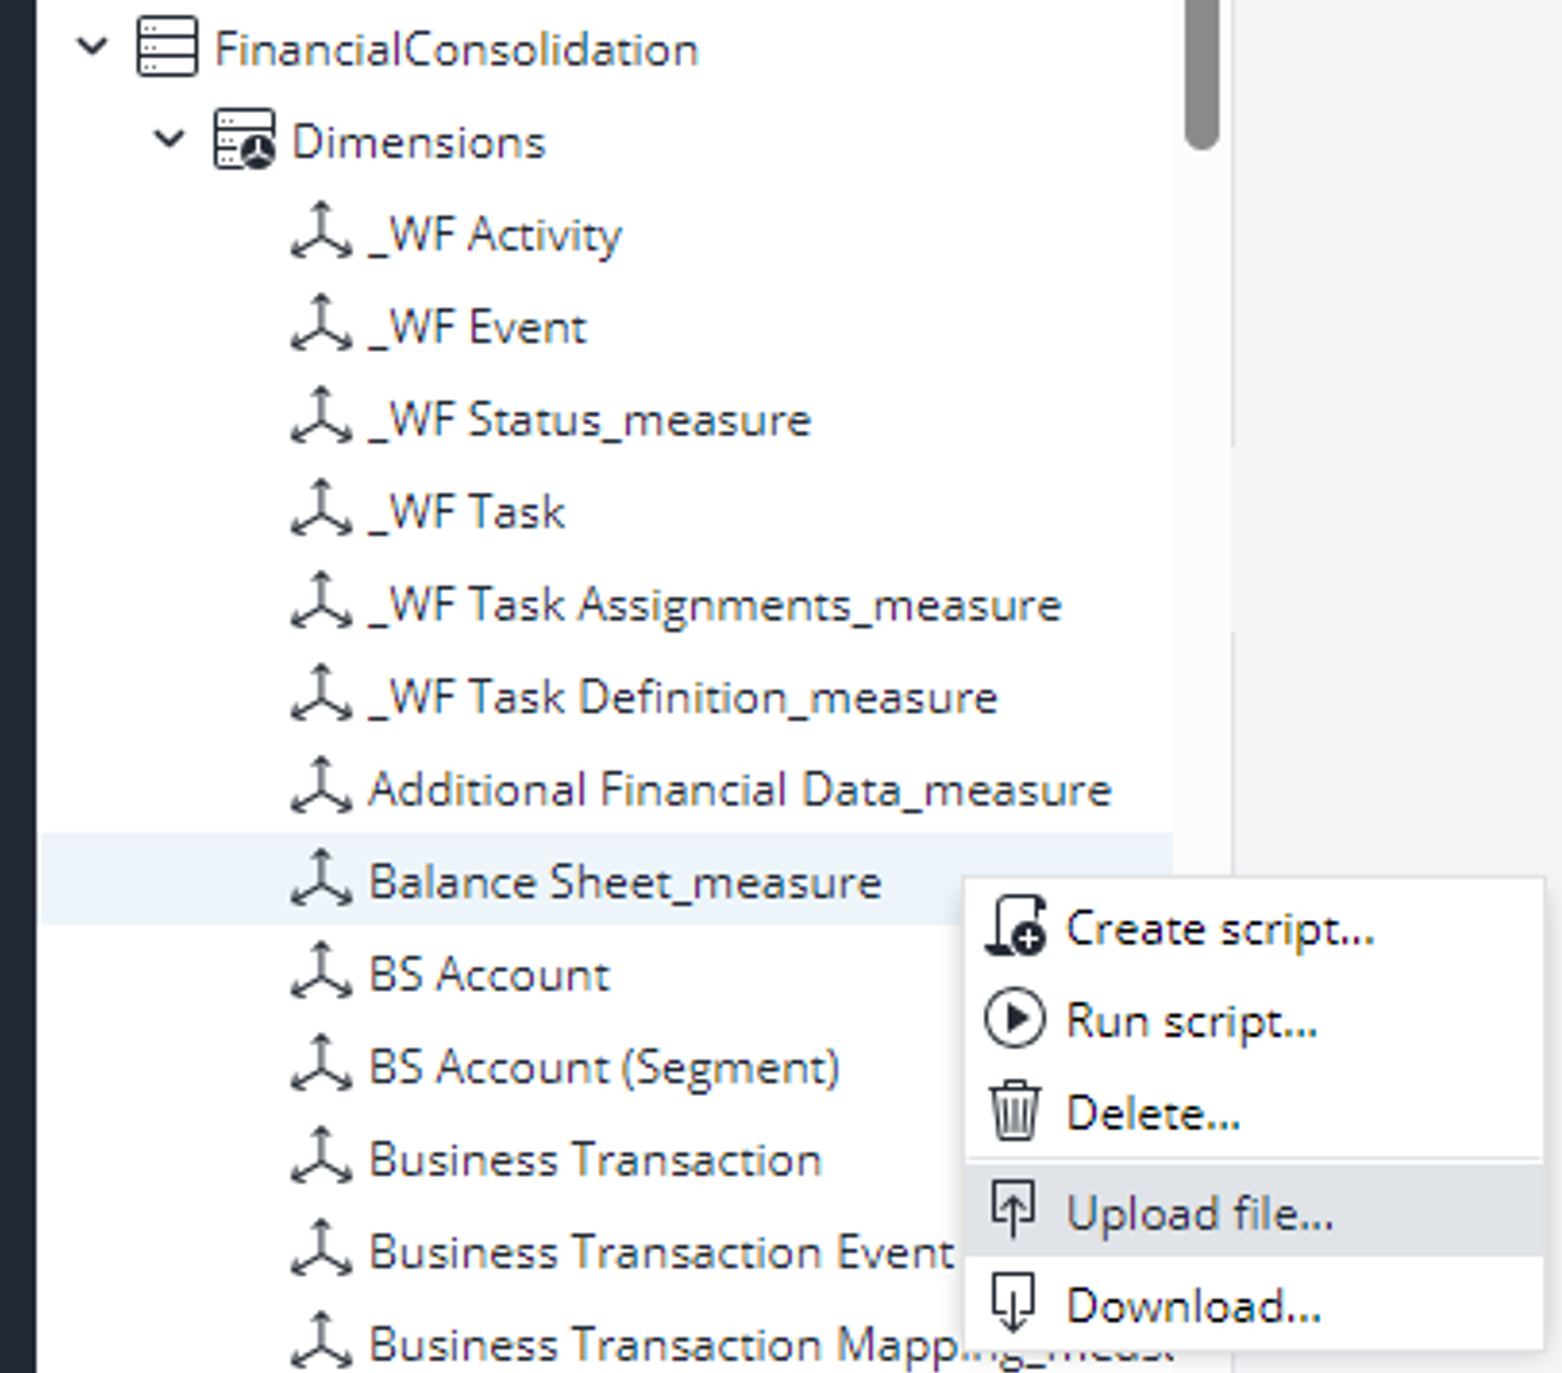The image size is (1562, 1373).
Task: Click the dimension icon beside _WF Status_measure
Action: click(321, 417)
